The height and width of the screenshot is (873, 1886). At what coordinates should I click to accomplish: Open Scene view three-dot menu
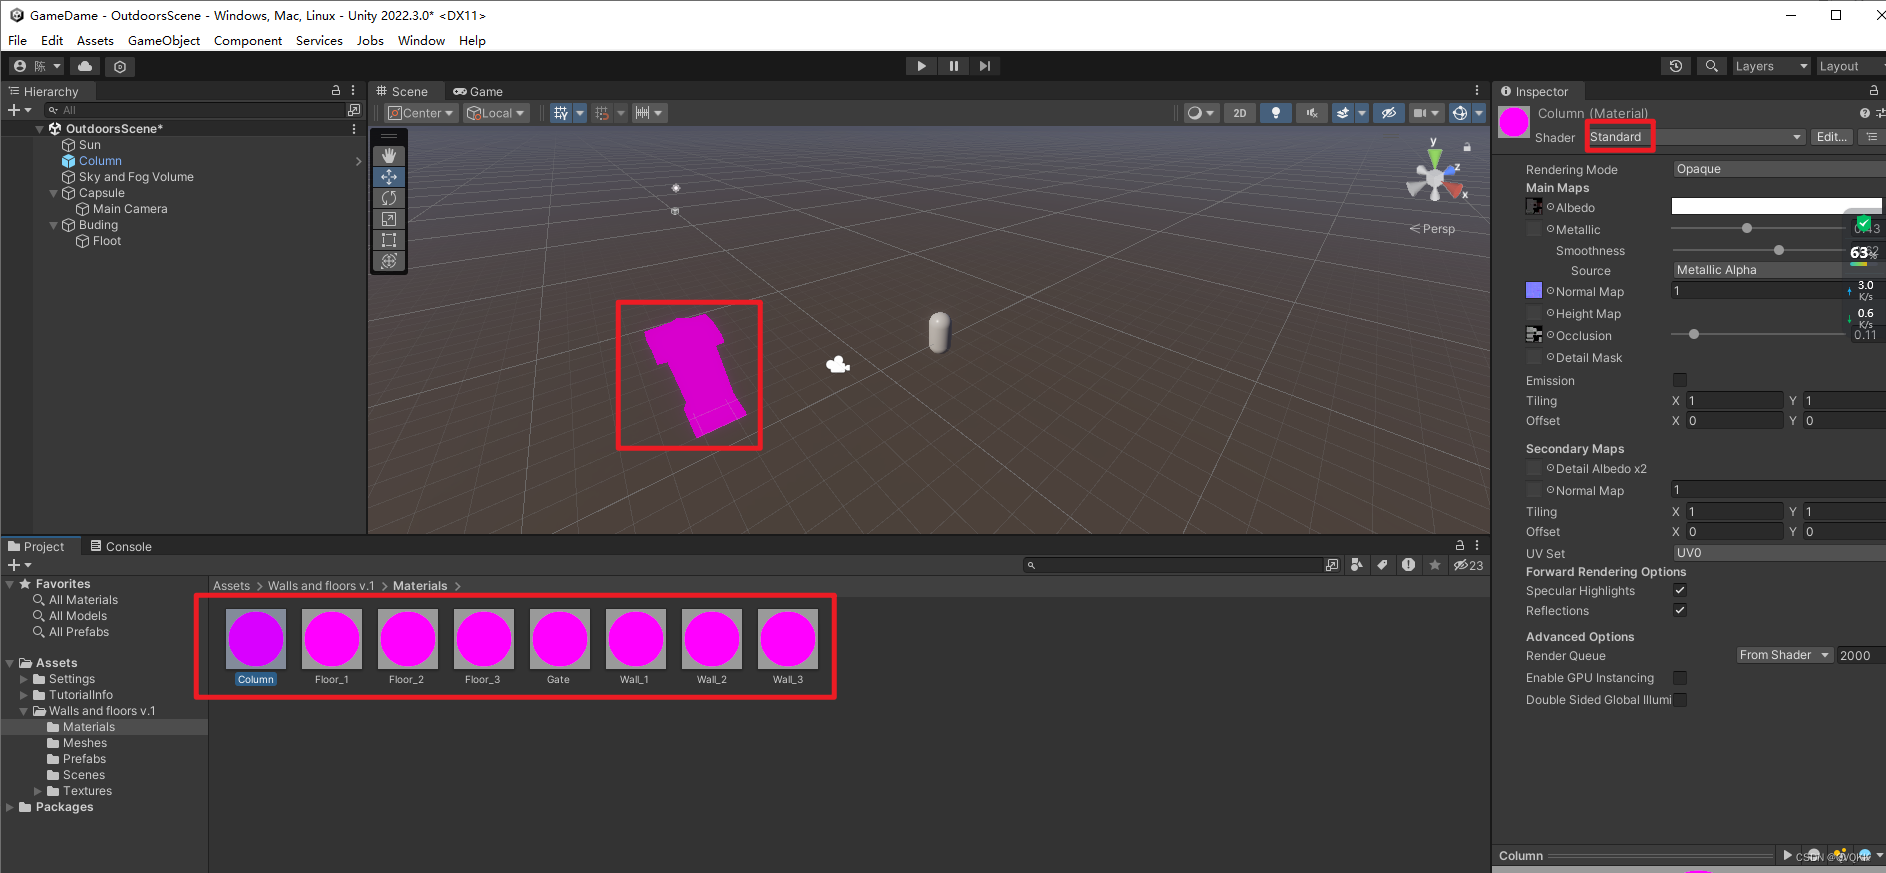[x=1477, y=91]
